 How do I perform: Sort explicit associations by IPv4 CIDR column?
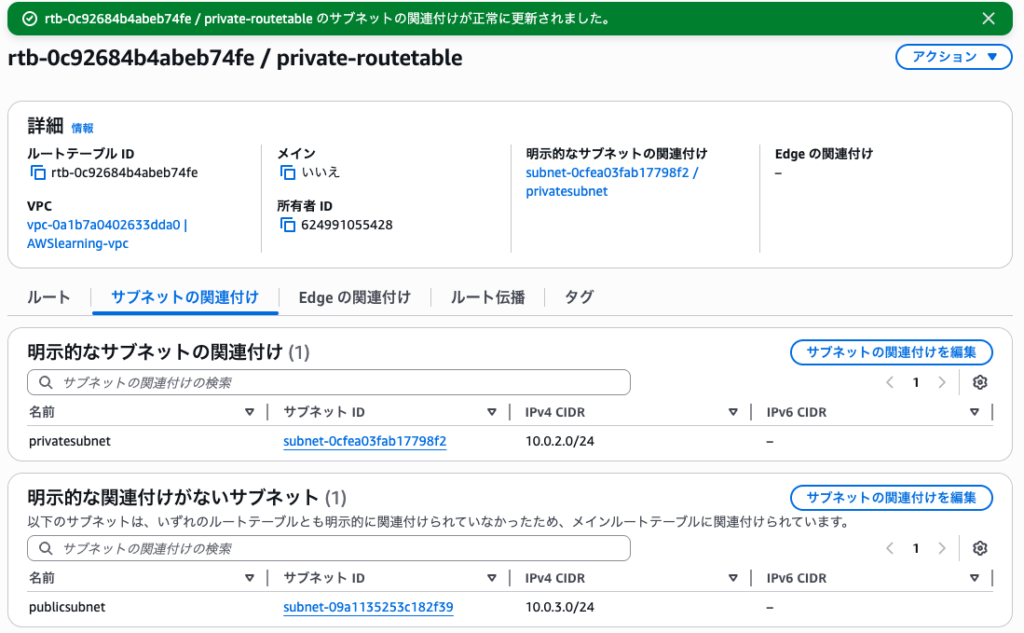pyautogui.click(x=733, y=412)
